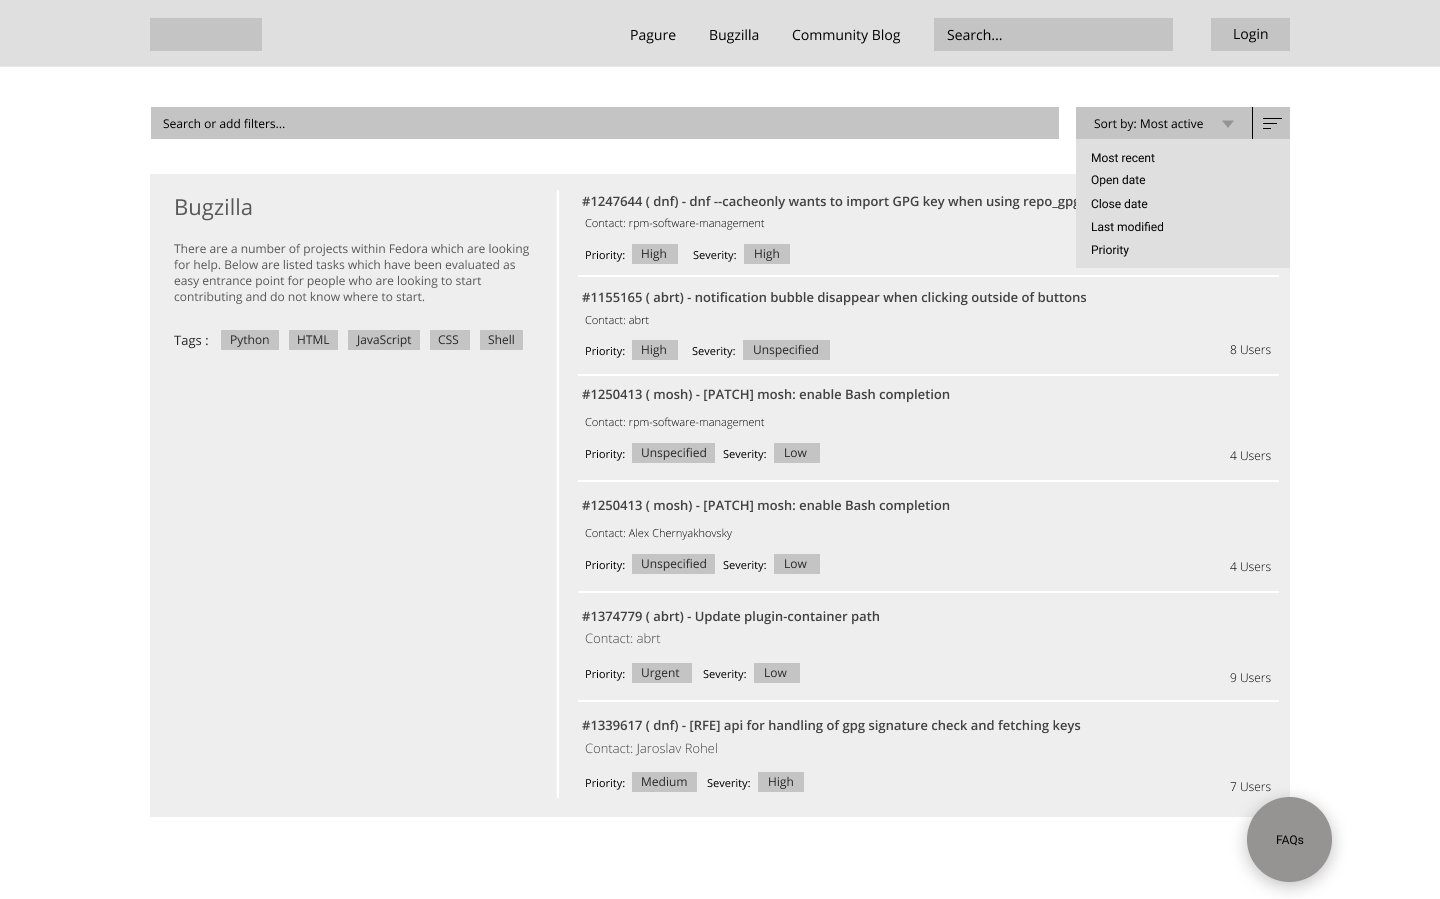This screenshot has width=1440, height=899.
Task: Click the sort order lines icon
Action: click(x=1271, y=123)
